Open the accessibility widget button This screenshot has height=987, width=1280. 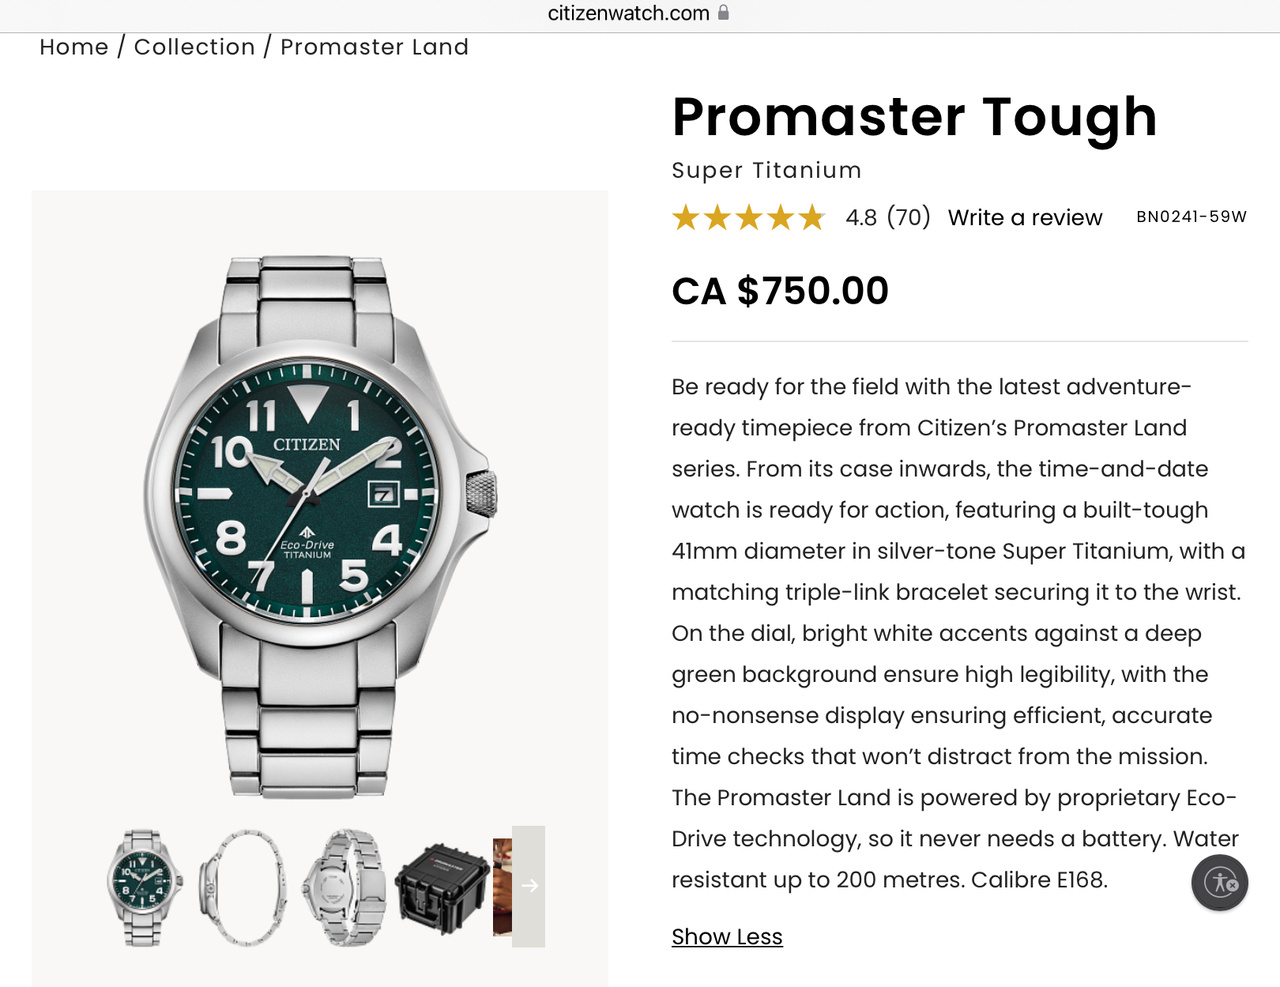pos(1219,883)
